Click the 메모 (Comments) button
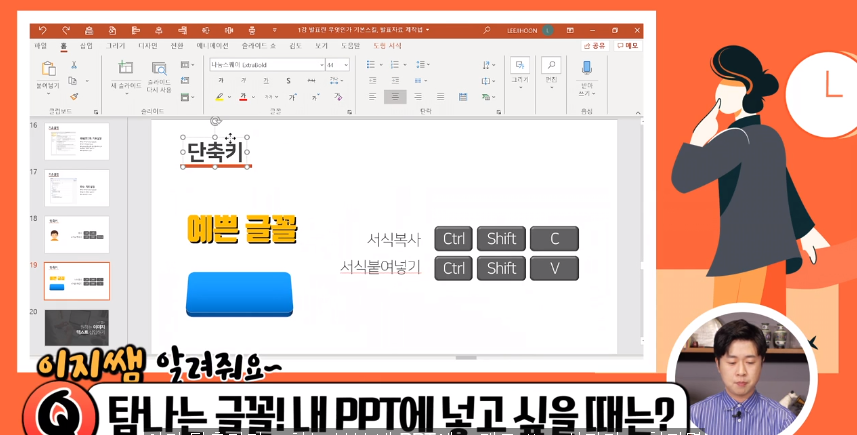This screenshot has height=435, width=857. (627, 46)
